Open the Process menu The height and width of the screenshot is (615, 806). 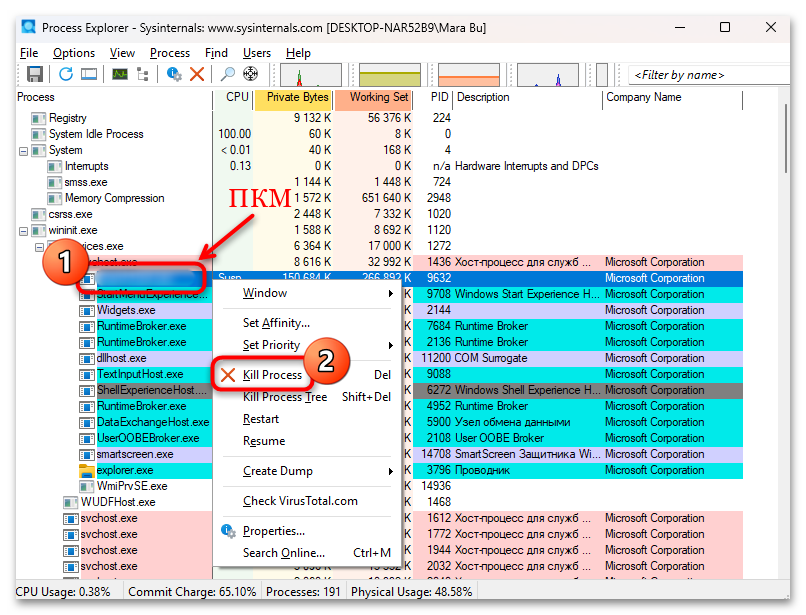tap(170, 53)
